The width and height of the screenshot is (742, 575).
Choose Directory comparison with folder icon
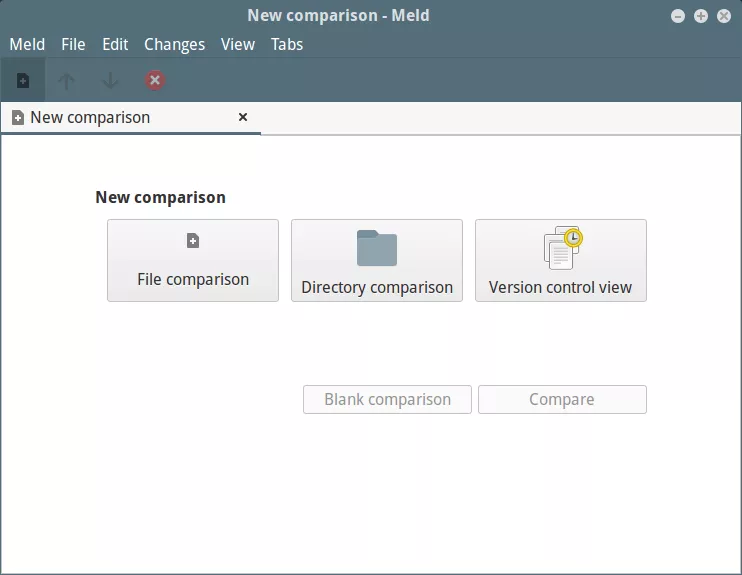(x=377, y=261)
